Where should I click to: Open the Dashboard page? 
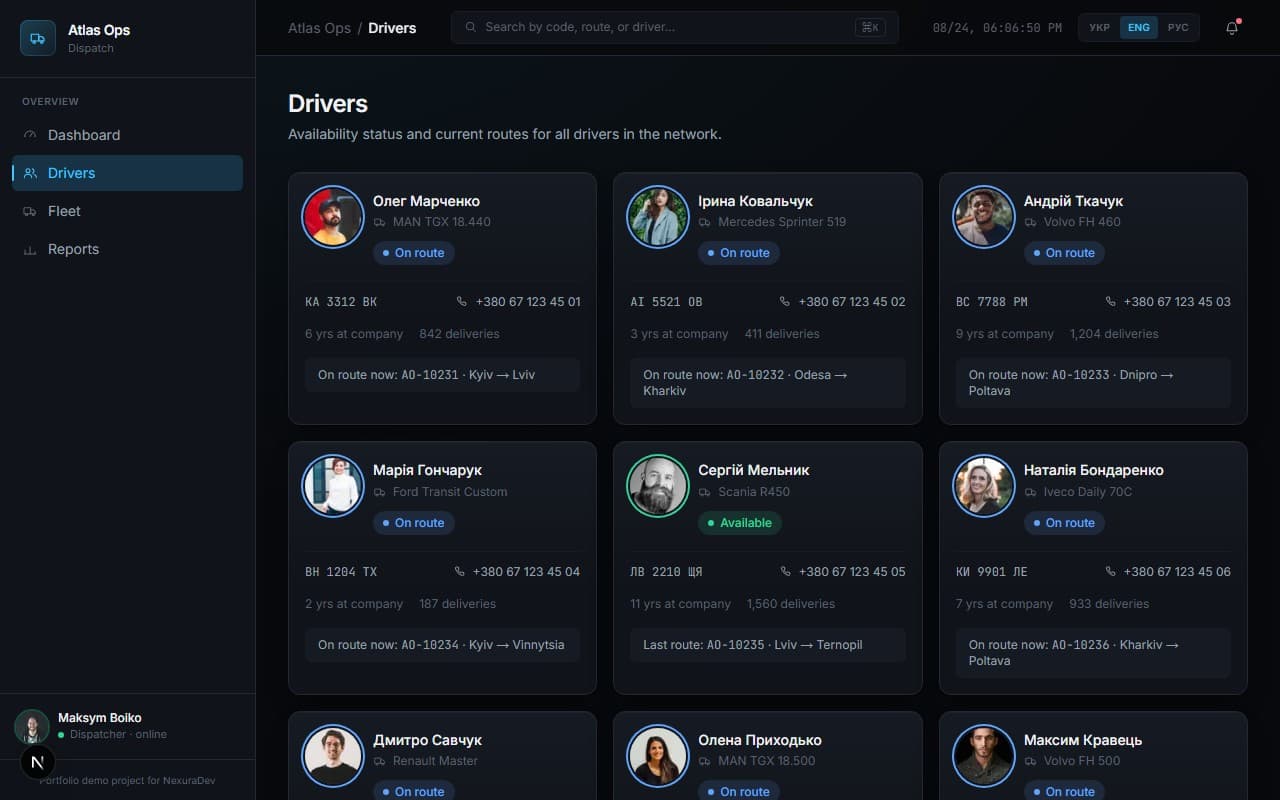(x=127, y=135)
